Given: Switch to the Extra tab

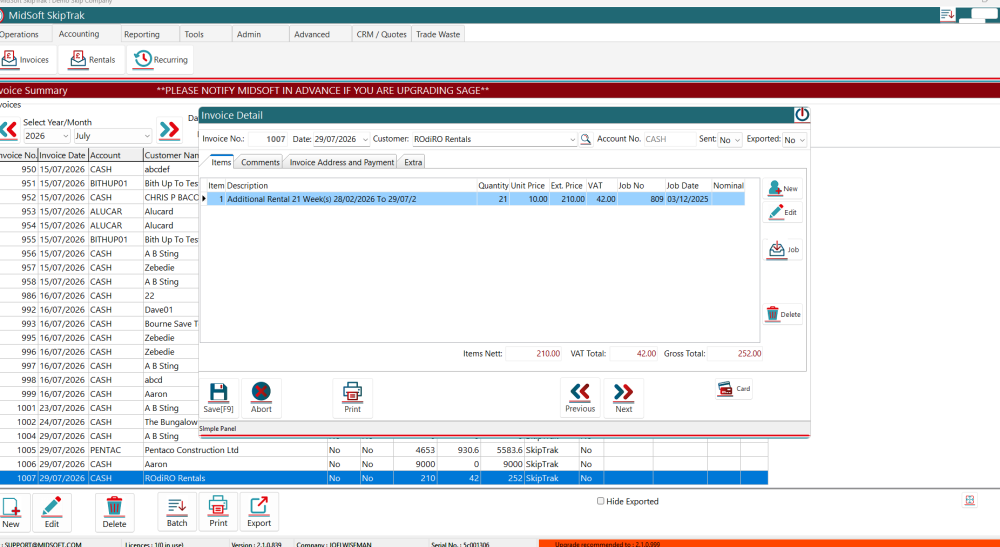Looking at the screenshot, I should 413,162.
